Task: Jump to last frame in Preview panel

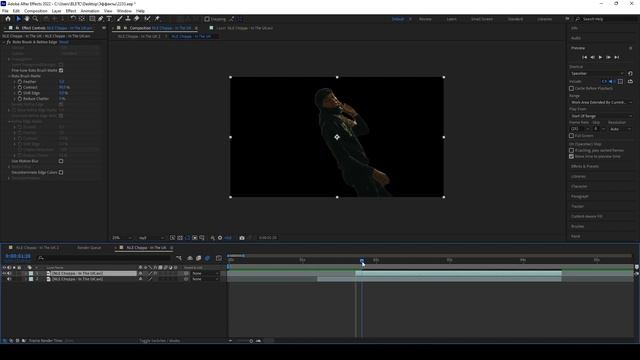Action: [617, 58]
